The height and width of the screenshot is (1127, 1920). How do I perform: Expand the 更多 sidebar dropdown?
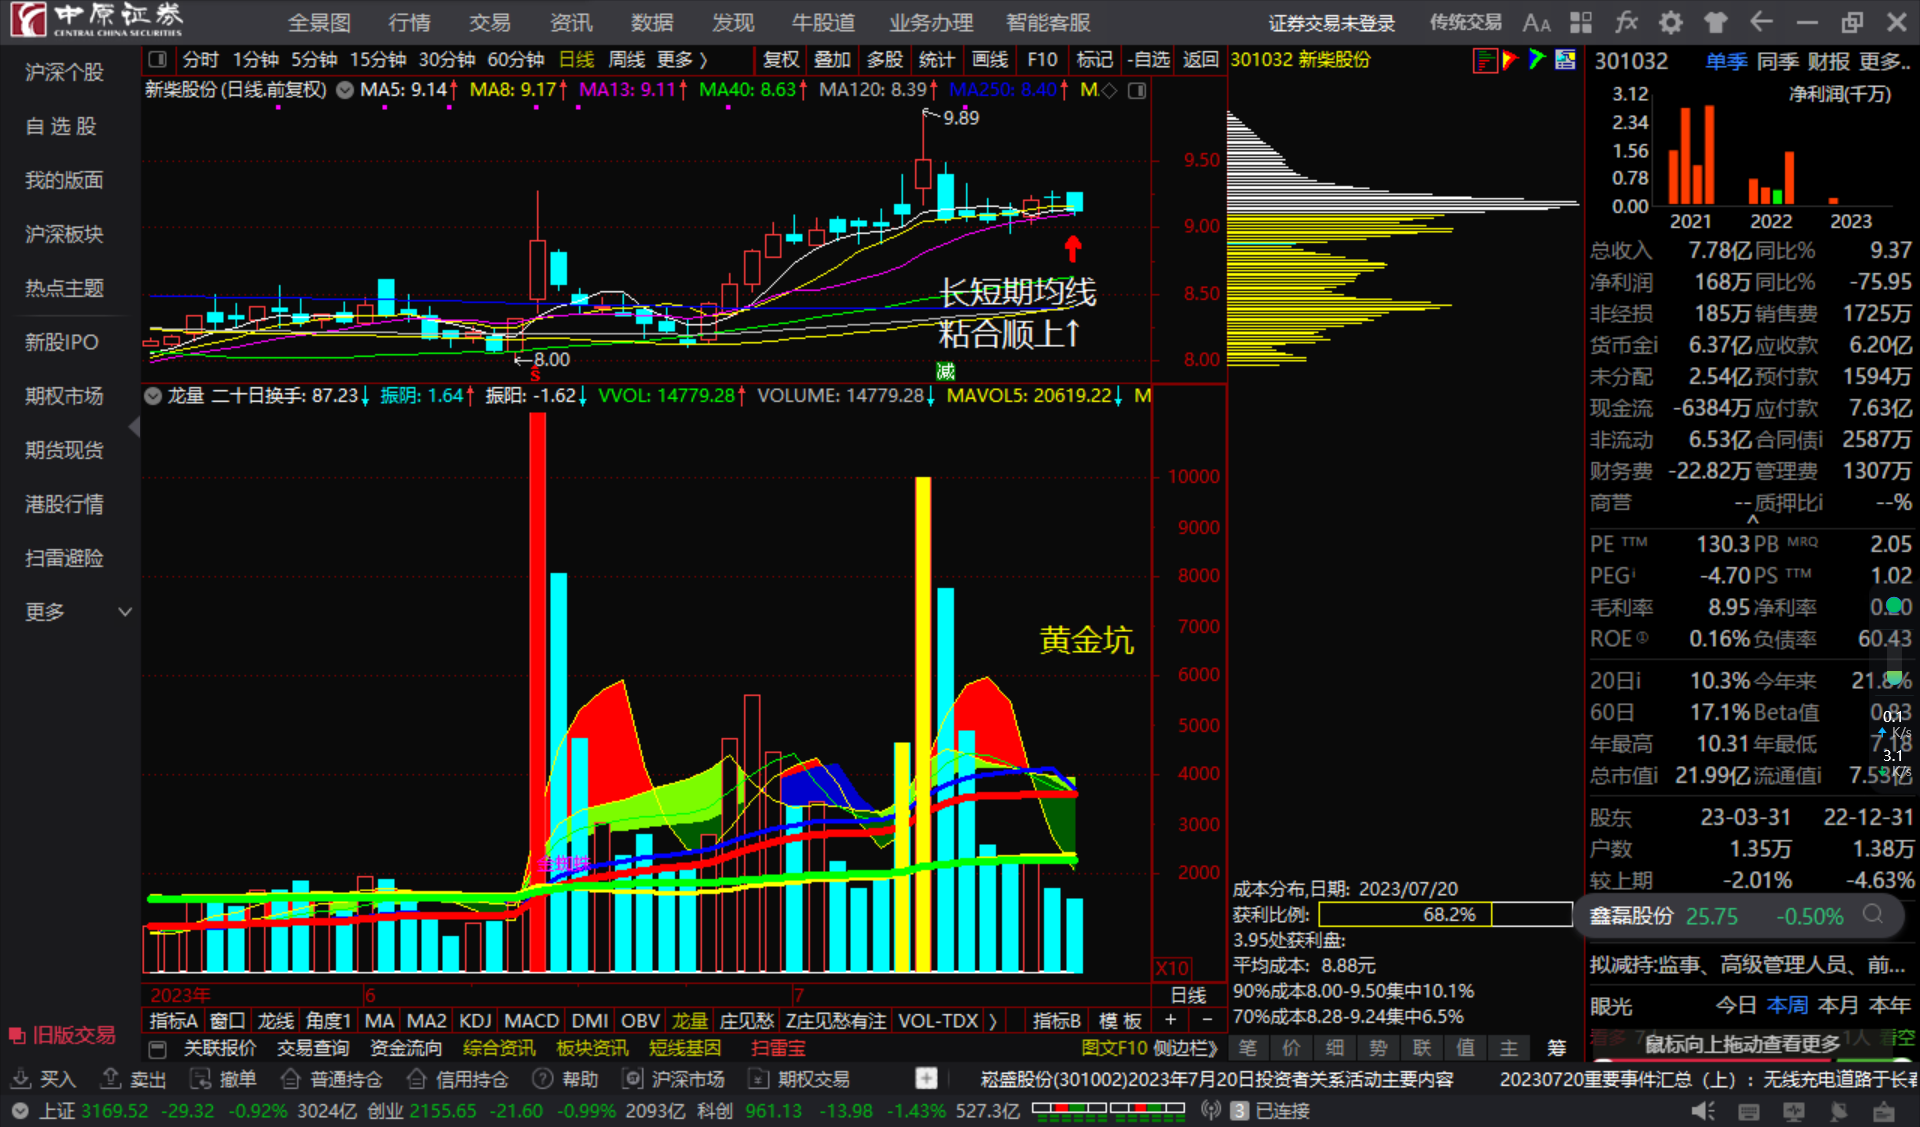[124, 611]
